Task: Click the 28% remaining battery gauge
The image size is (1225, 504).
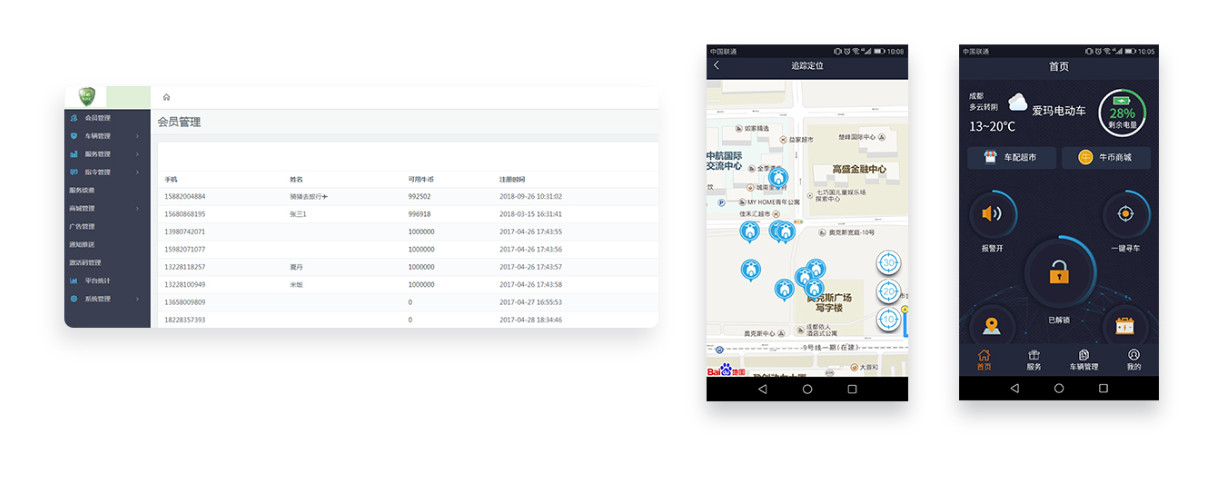Action: click(x=1122, y=113)
